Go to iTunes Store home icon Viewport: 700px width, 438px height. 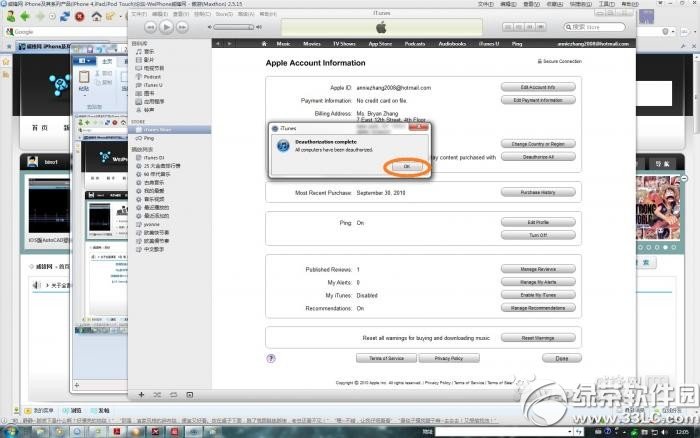click(264, 44)
